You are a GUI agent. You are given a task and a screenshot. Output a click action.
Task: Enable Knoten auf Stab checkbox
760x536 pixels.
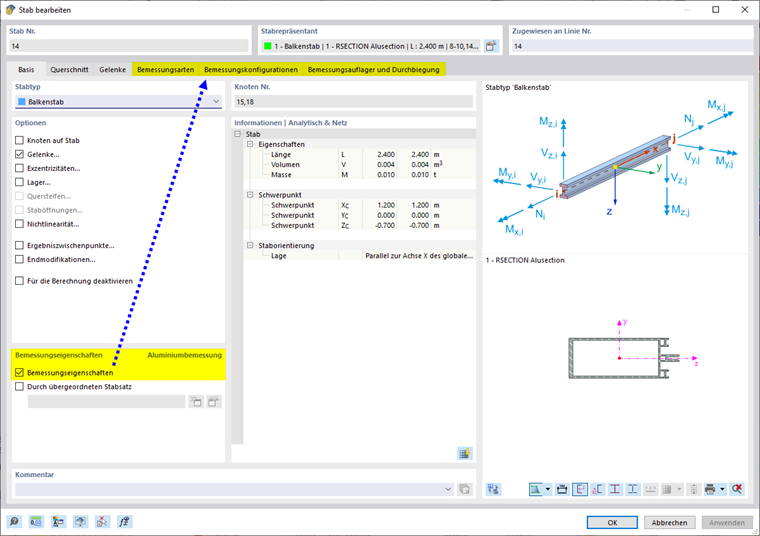(19, 140)
